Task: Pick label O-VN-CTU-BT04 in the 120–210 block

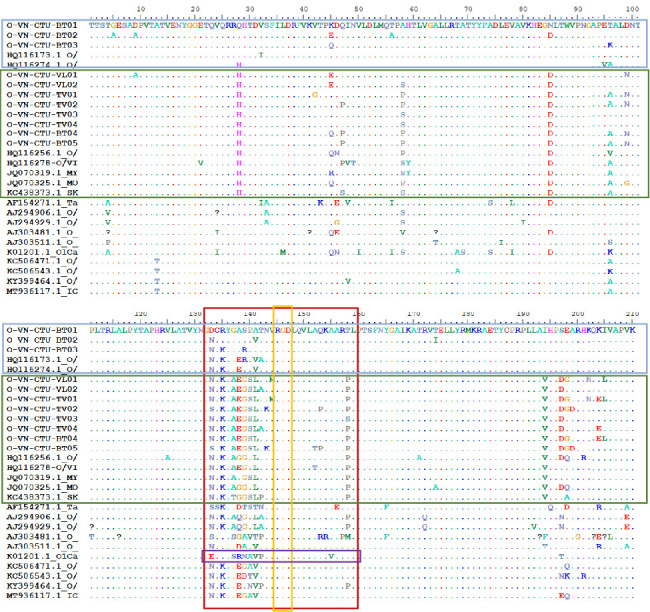Action: click(42, 438)
